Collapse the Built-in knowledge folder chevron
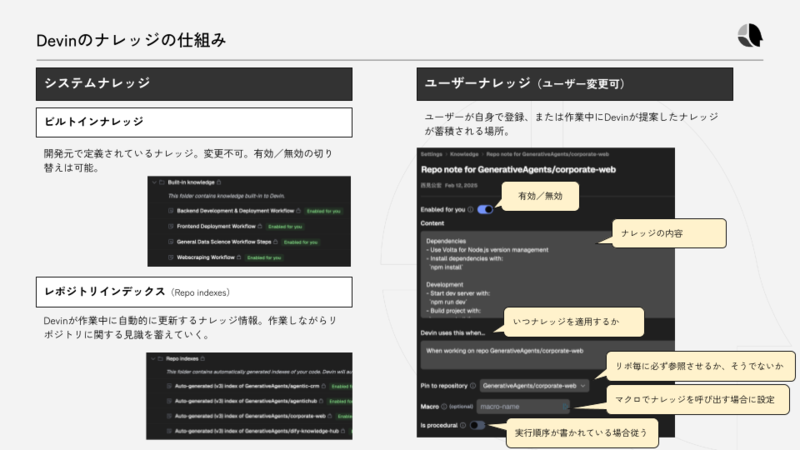This screenshot has height=450, width=800. point(154,182)
